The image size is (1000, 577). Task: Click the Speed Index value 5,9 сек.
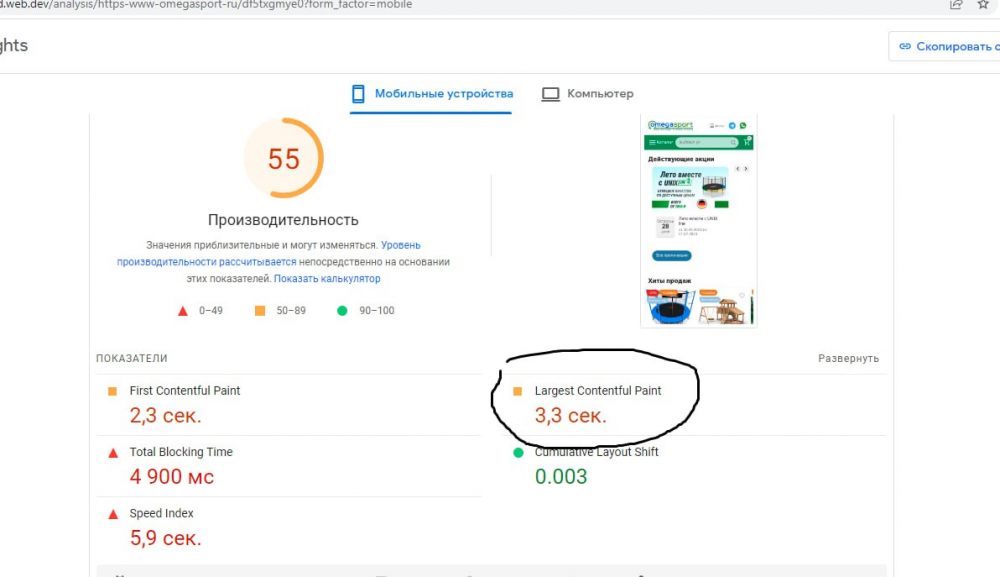(165, 538)
